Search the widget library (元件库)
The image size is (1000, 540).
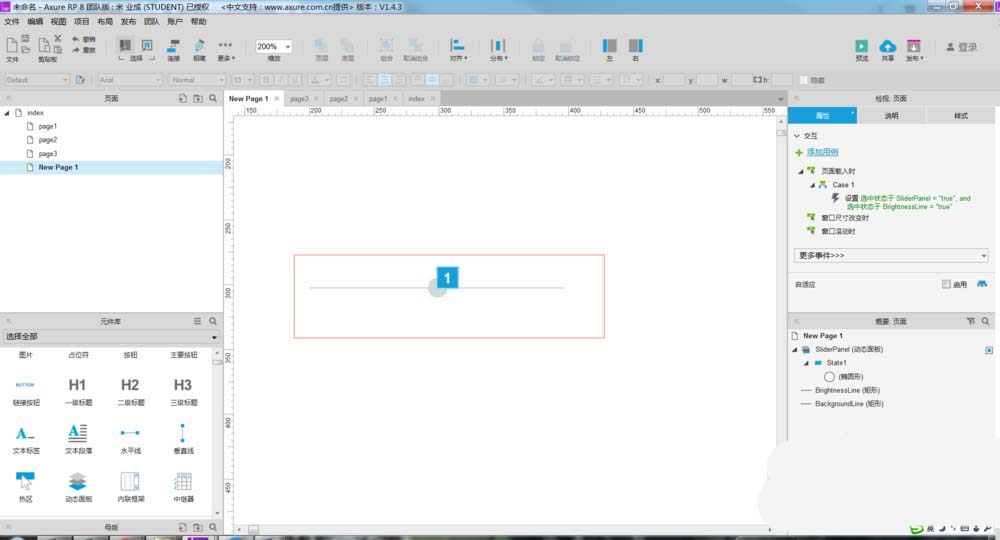pos(213,321)
